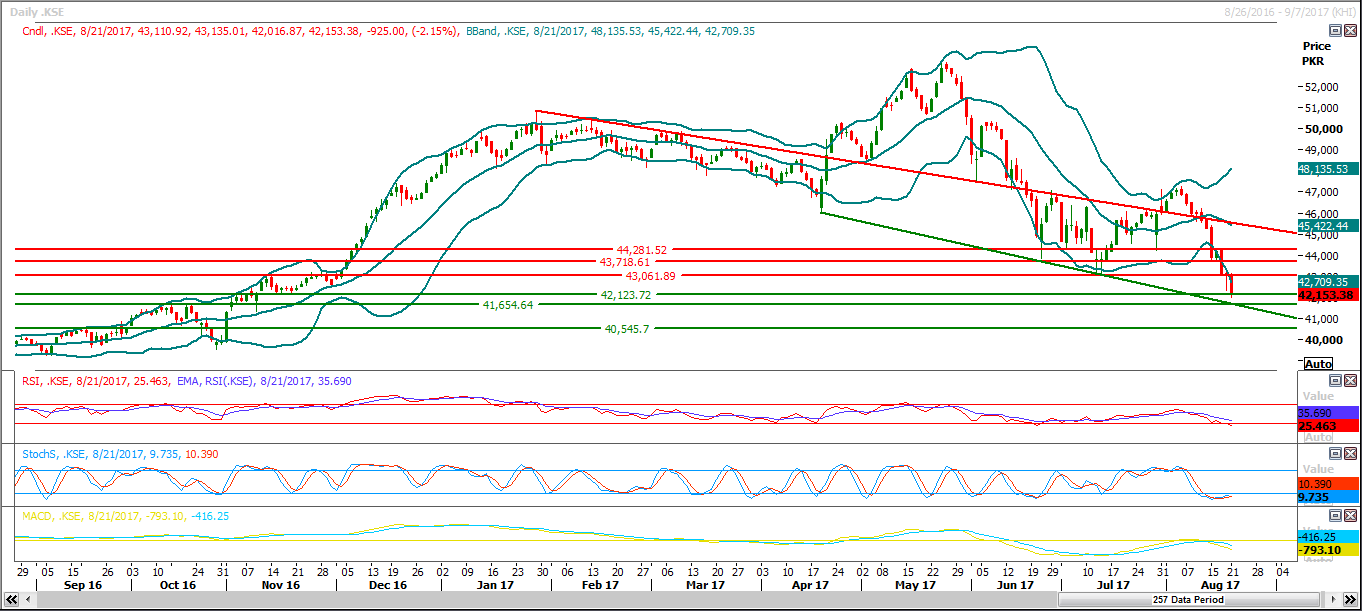Maximize the main price chart pane
This screenshot has height=611, width=1362.
coord(1334,31)
